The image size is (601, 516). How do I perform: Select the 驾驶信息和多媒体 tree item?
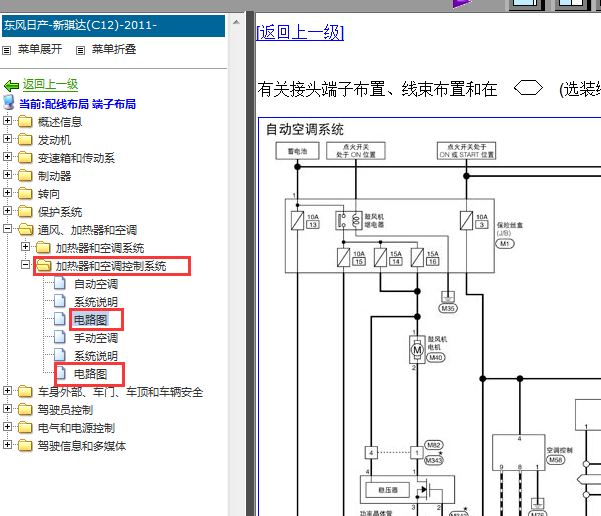(x=82, y=446)
